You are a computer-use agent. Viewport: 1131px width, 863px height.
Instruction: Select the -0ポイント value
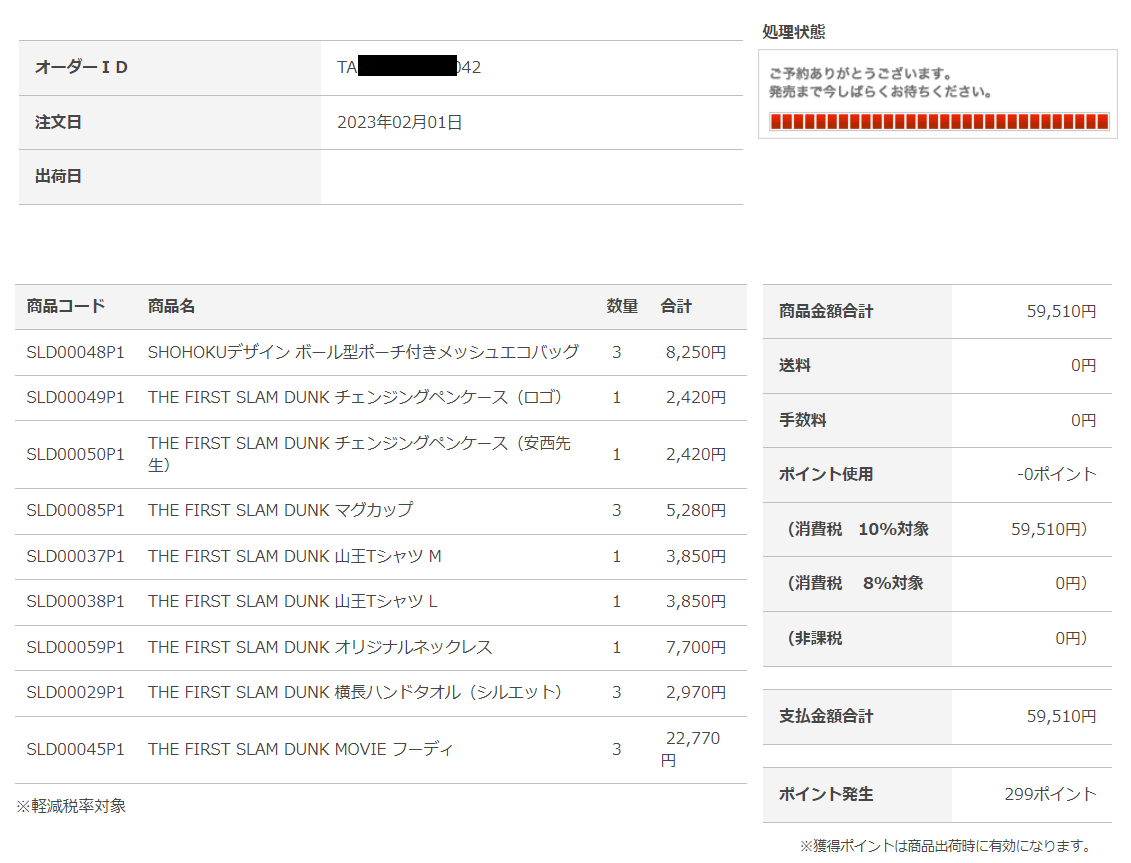(x=1057, y=474)
